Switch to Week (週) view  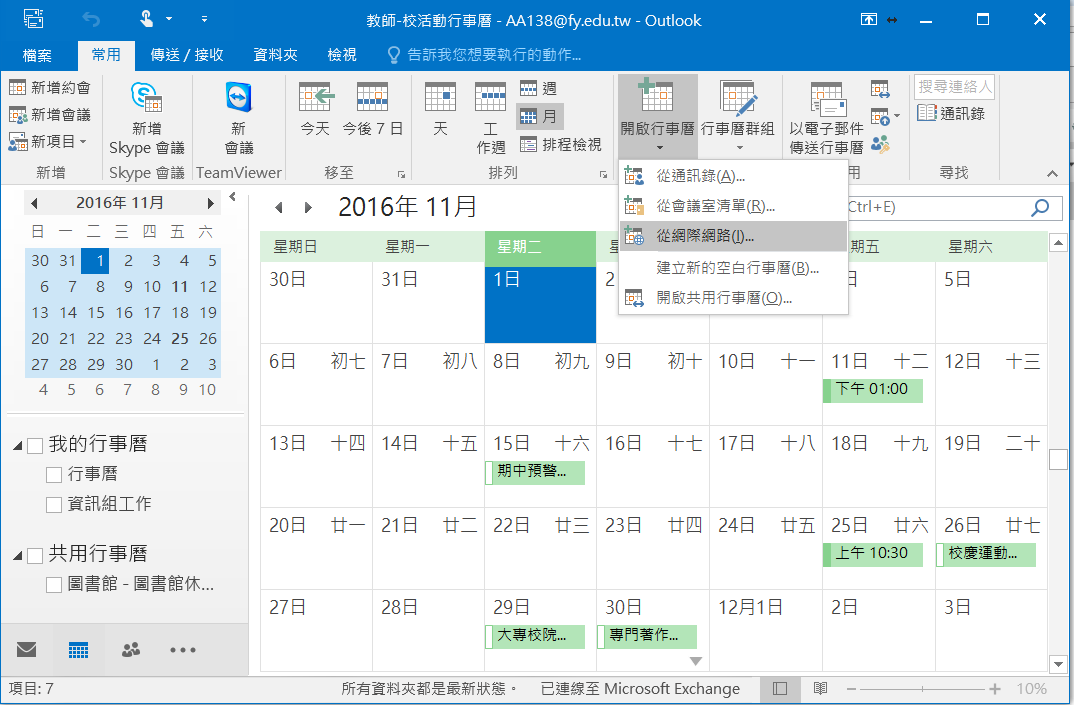pyautogui.click(x=538, y=88)
